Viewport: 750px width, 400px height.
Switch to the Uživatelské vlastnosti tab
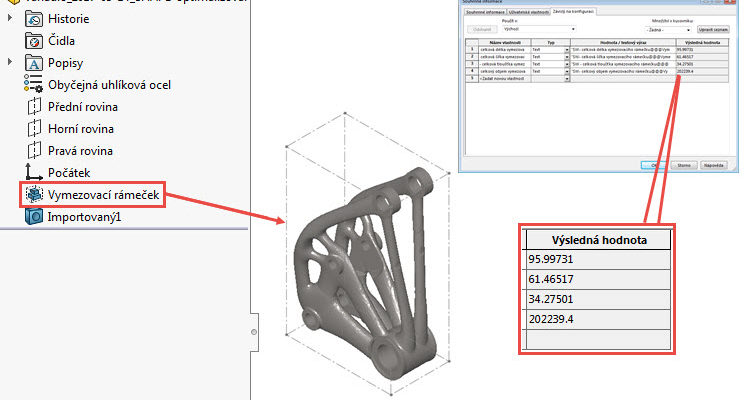(x=529, y=12)
